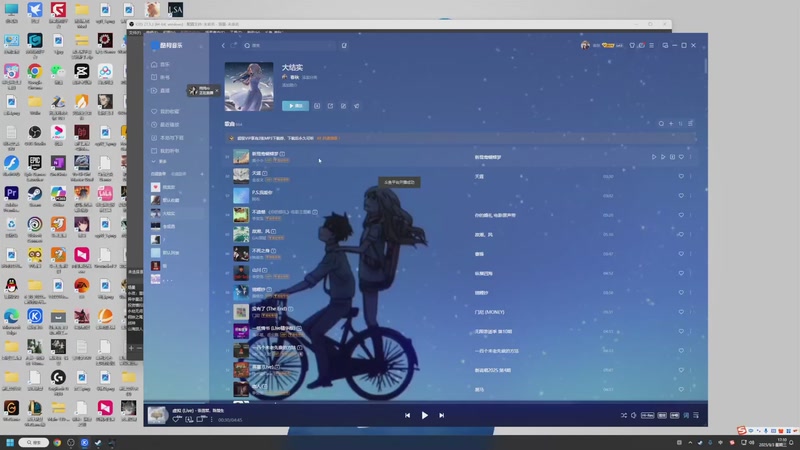Click the playlist creator name under title
The height and width of the screenshot is (450, 800).
tap(294, 78)
